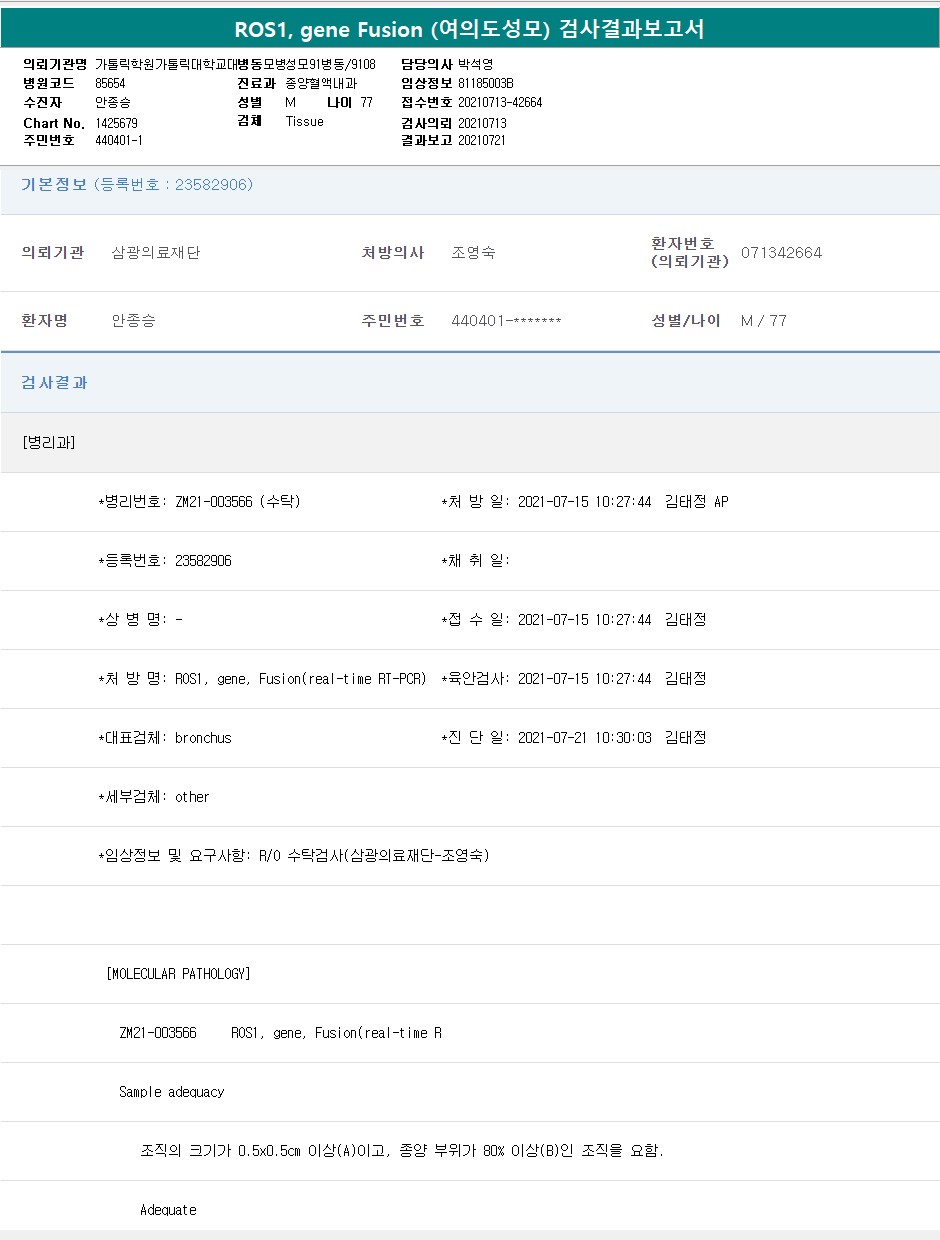Image resolution: width=940 pixels, height=1240 pixels.
Task: Click the 의뢰기관 value 삼광의료재단
Action: click(156, 253)
